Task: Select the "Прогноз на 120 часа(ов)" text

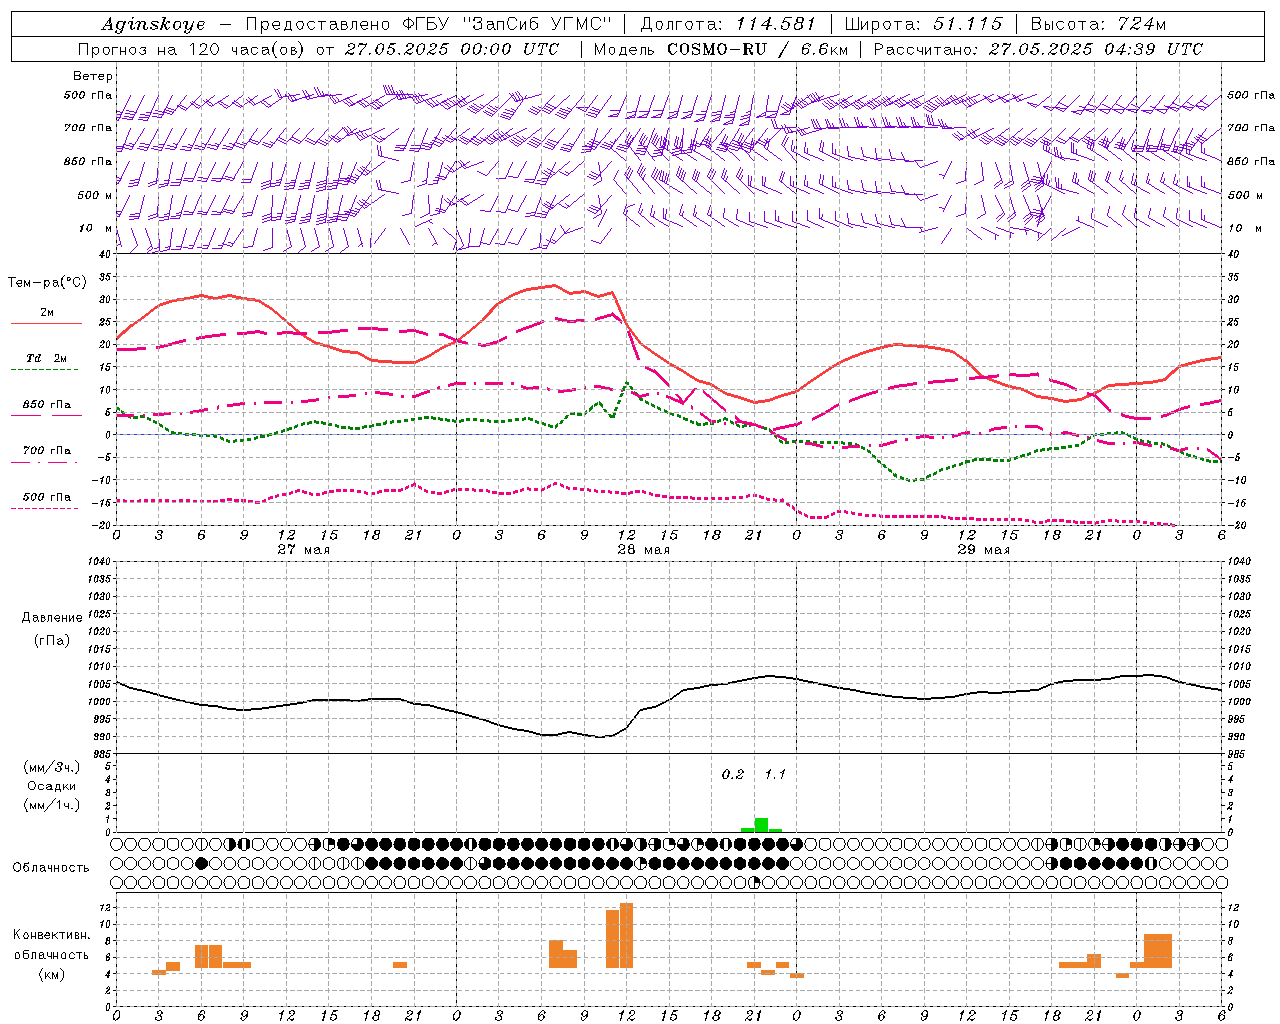Action: [x=192, y=49]
